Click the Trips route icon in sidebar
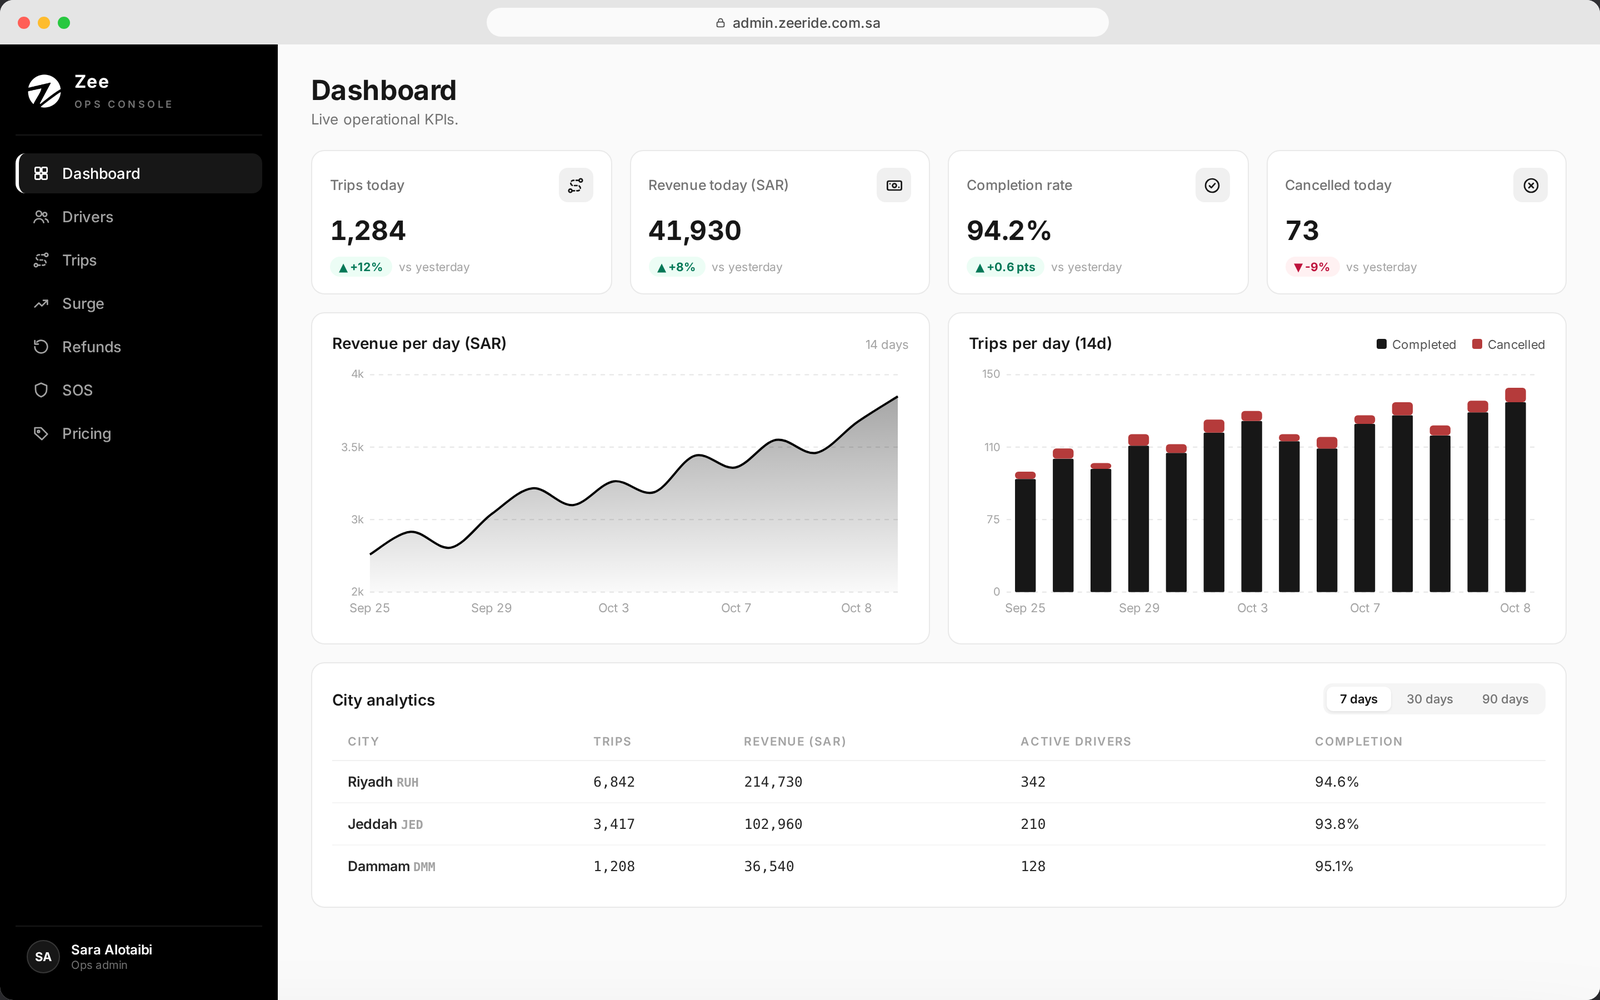1600x1000 pixels. (41, 260)
